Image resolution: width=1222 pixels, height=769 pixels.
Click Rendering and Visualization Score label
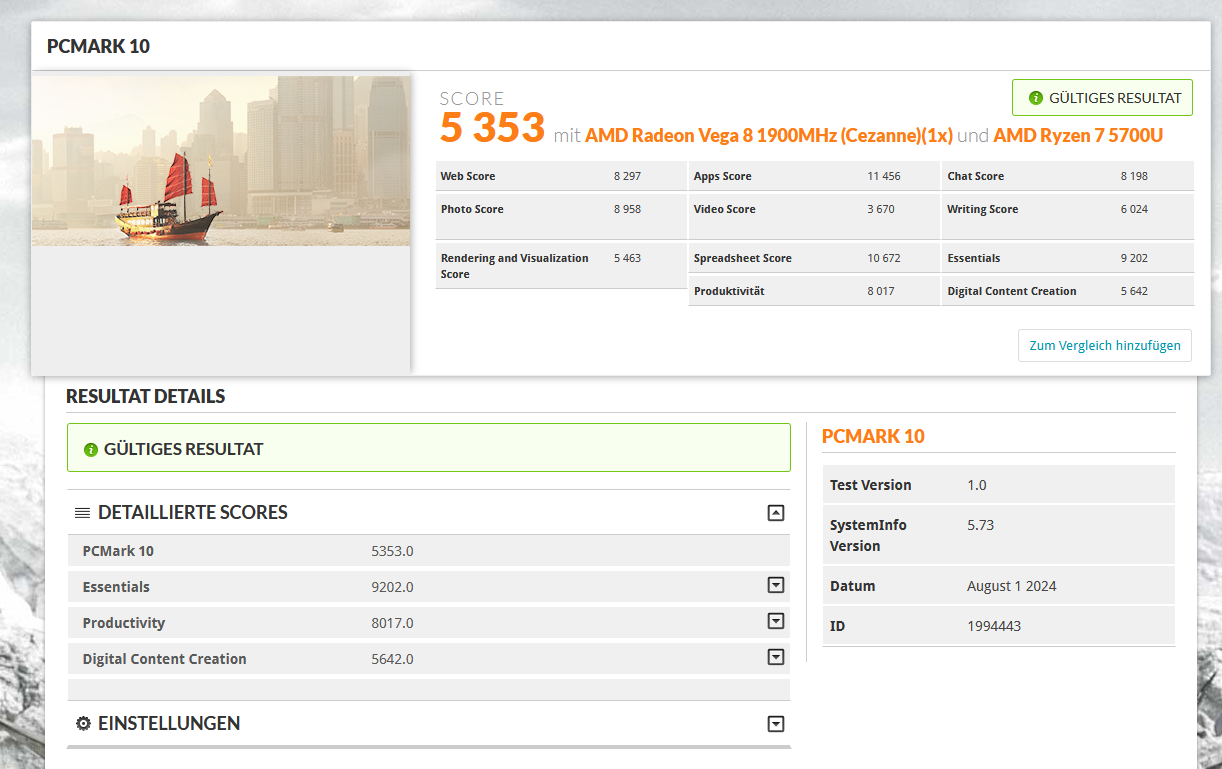(x=515, y=266)
